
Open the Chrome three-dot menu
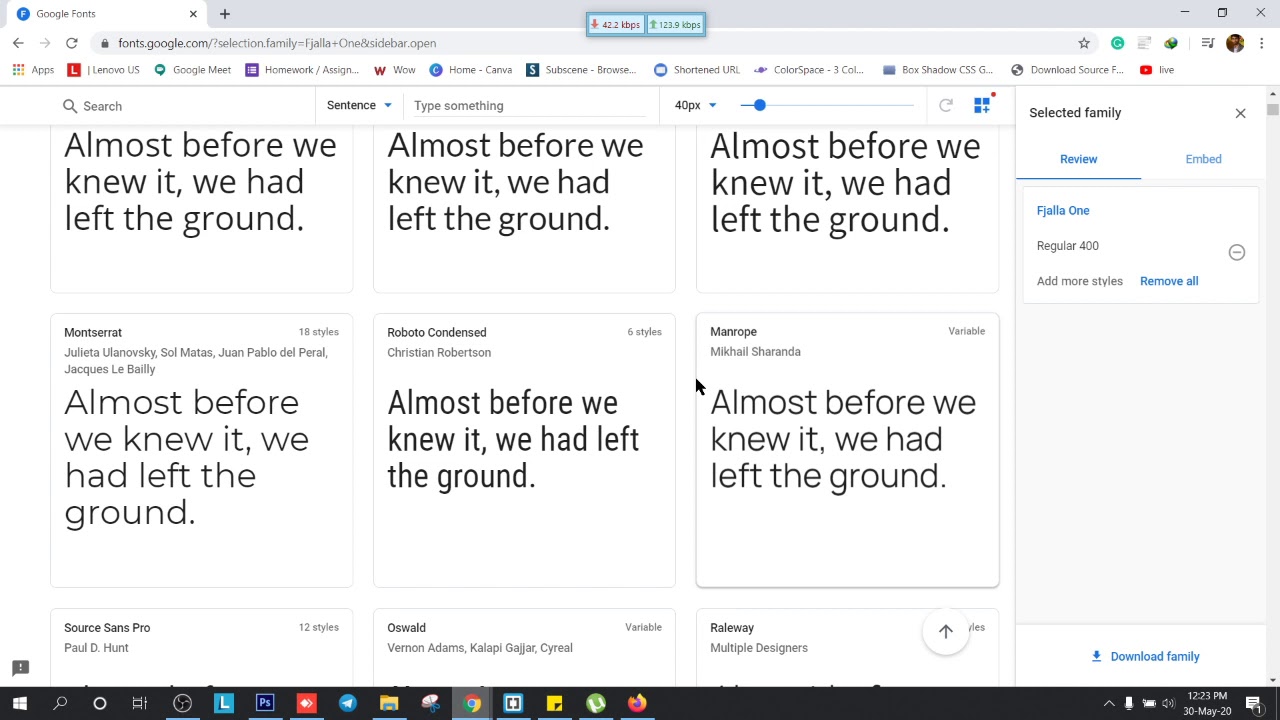(x=1262, y=43)
